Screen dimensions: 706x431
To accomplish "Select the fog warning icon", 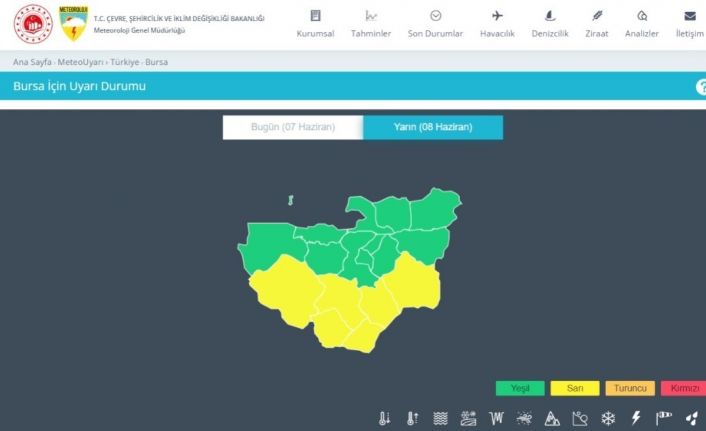I will (x=440, y=418).
